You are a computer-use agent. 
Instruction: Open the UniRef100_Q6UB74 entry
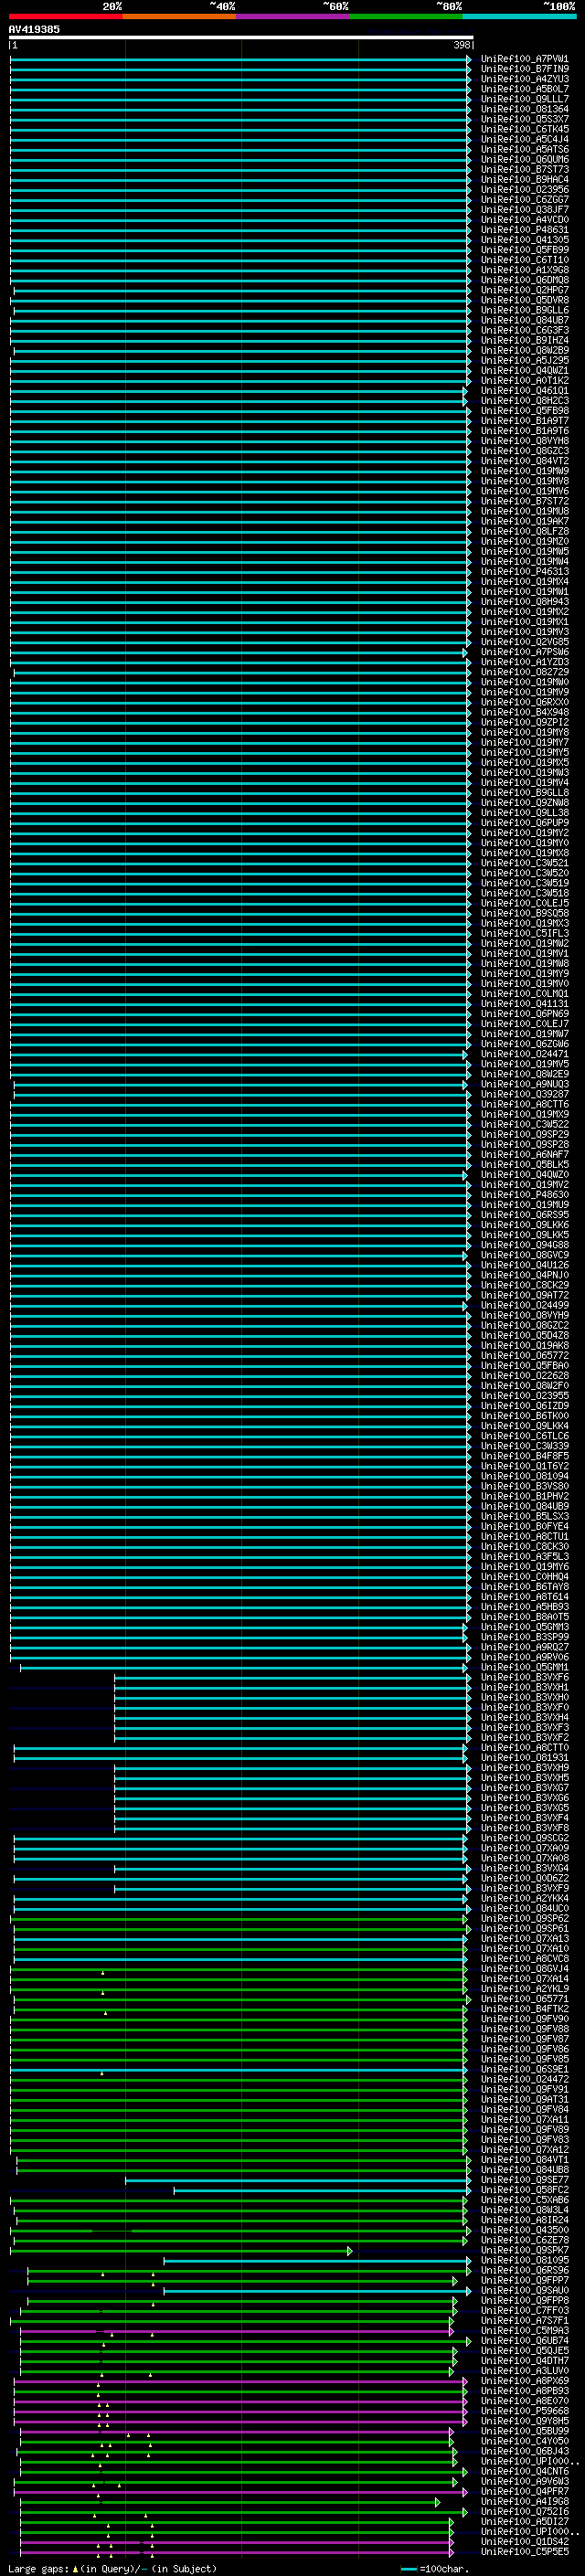[x=524, y=2340]
